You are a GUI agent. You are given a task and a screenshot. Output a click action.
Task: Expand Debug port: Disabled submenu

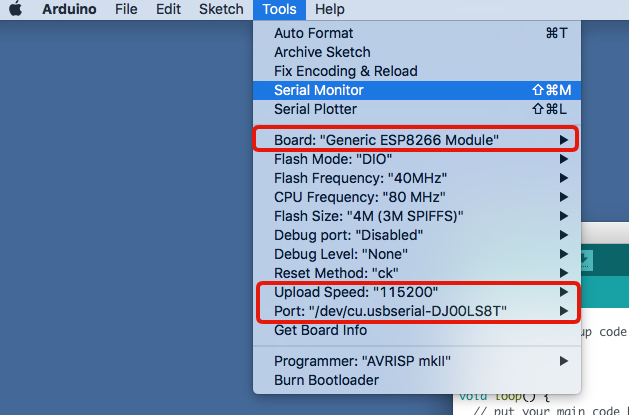(x=417, y=235)
